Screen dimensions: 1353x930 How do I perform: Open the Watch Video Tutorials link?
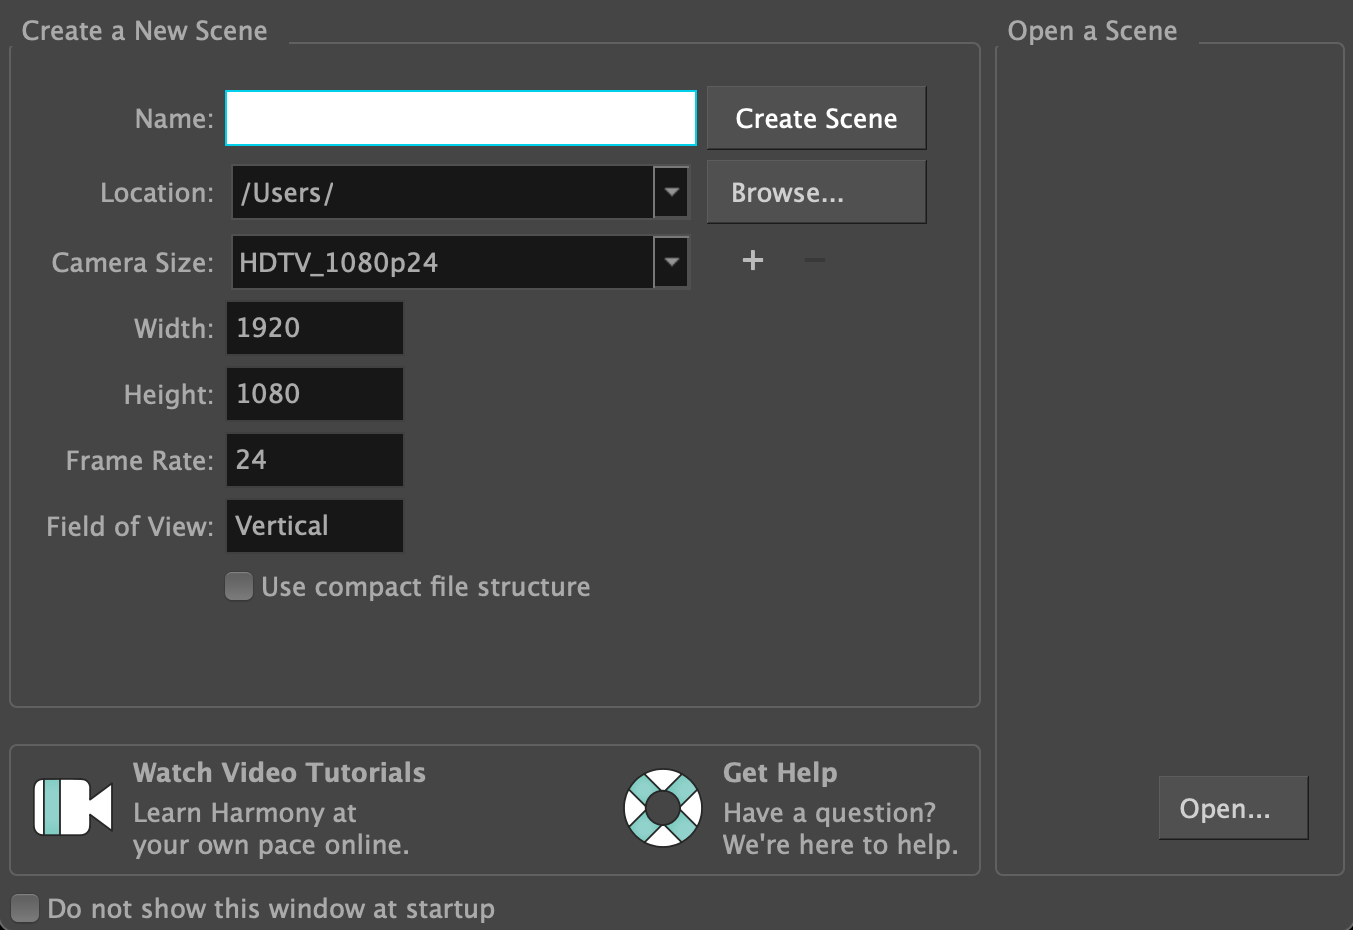pos(279,773)
